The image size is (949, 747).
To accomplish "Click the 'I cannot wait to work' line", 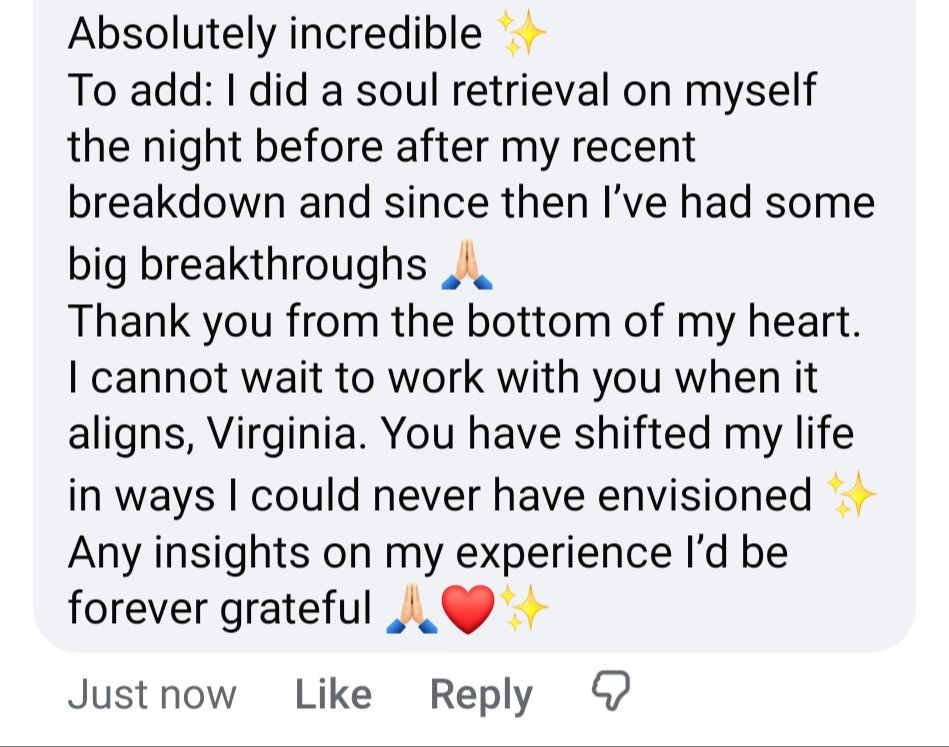I will (x=442, y=378).
